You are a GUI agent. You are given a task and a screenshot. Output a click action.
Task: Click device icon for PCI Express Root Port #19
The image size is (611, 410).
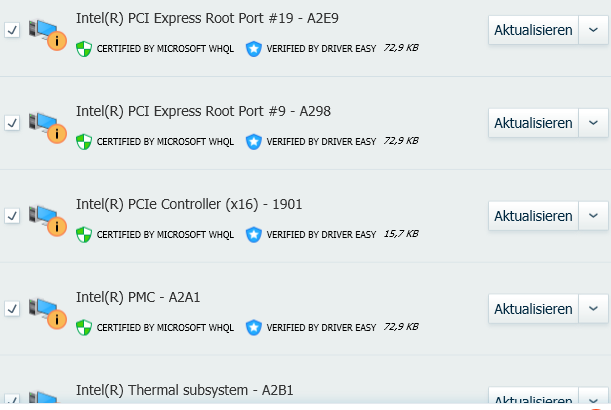pos(46,33)
